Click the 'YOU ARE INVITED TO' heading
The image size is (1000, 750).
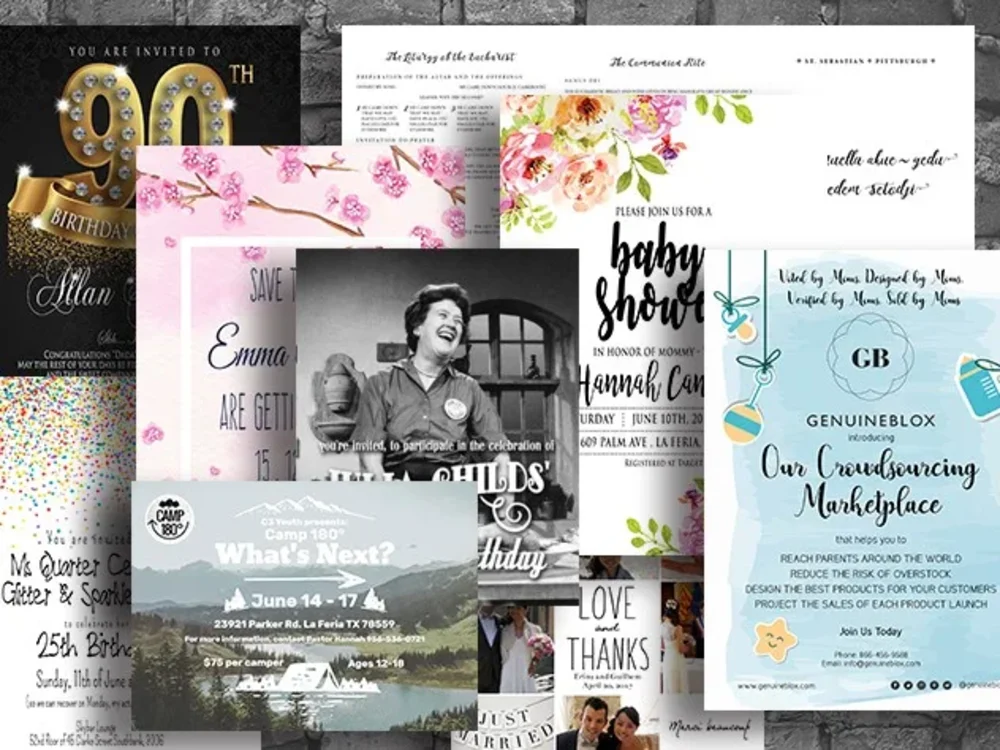(145, 52)
